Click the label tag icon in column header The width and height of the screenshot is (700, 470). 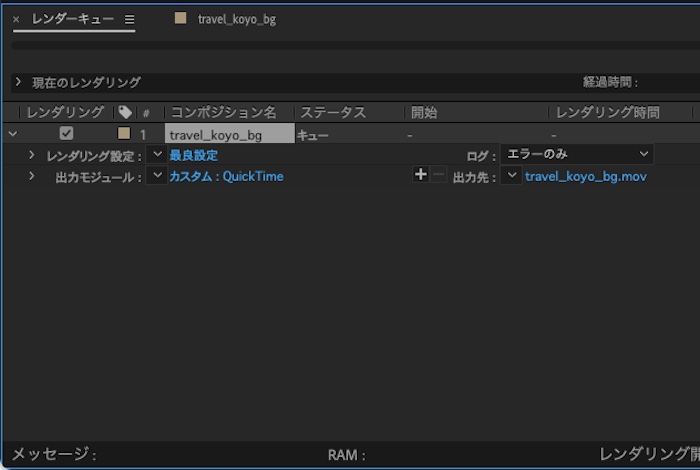[125, 113]
